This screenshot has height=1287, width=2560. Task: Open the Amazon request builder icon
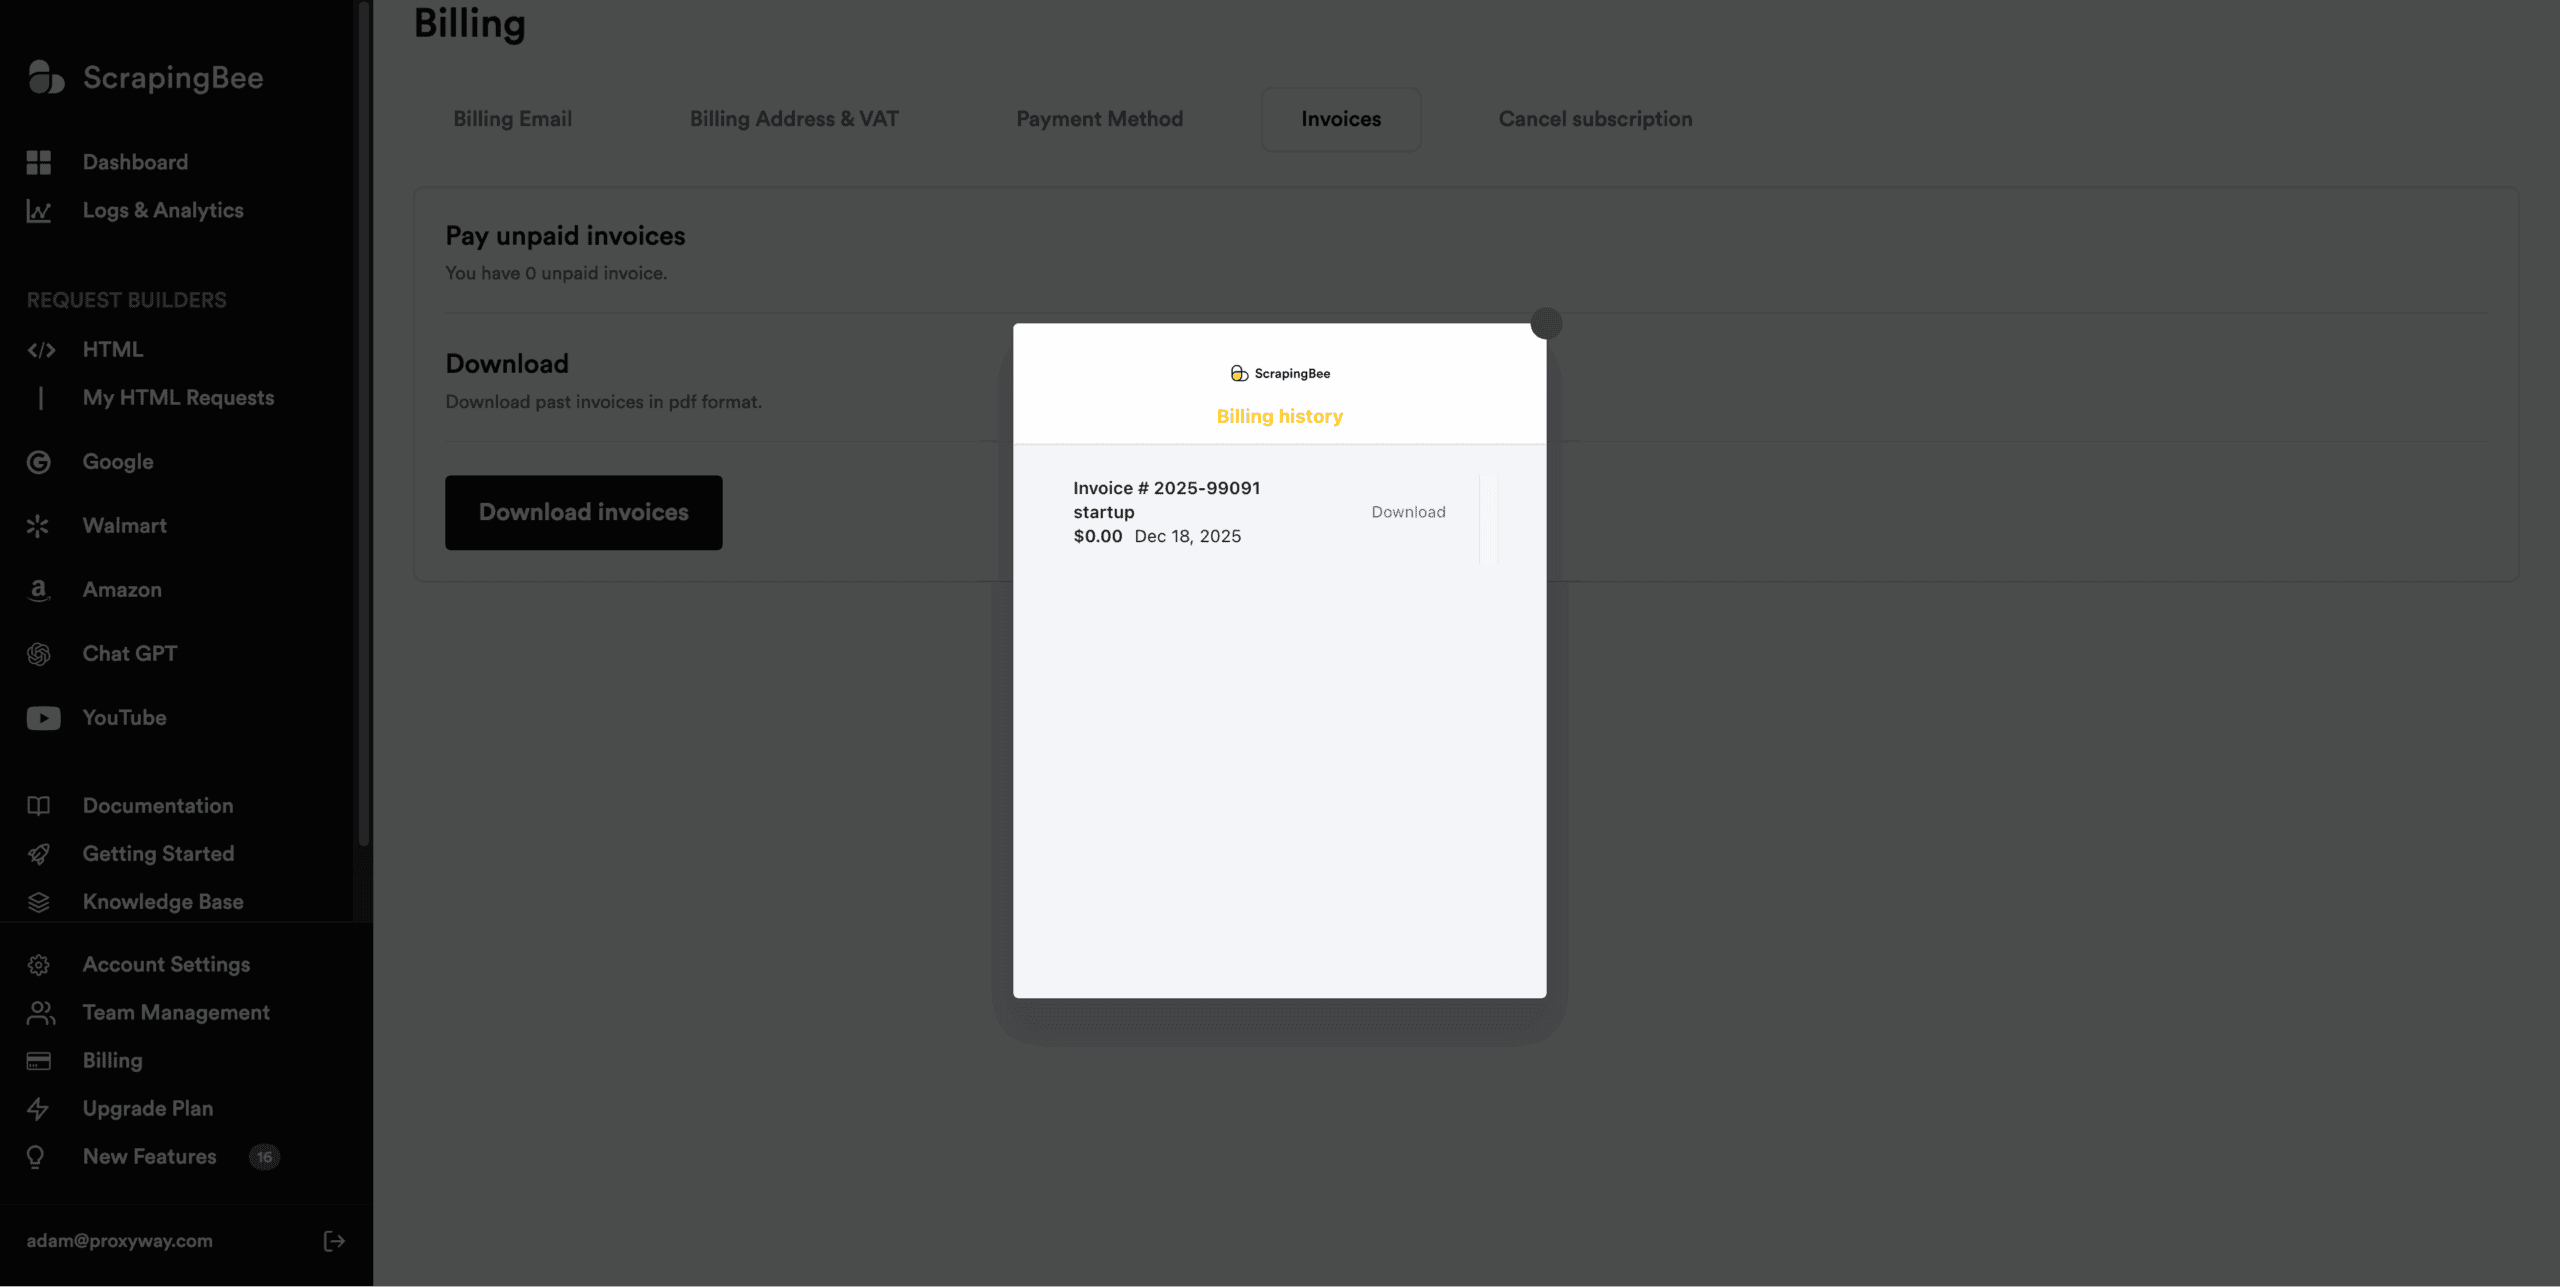tap(38, 590)
